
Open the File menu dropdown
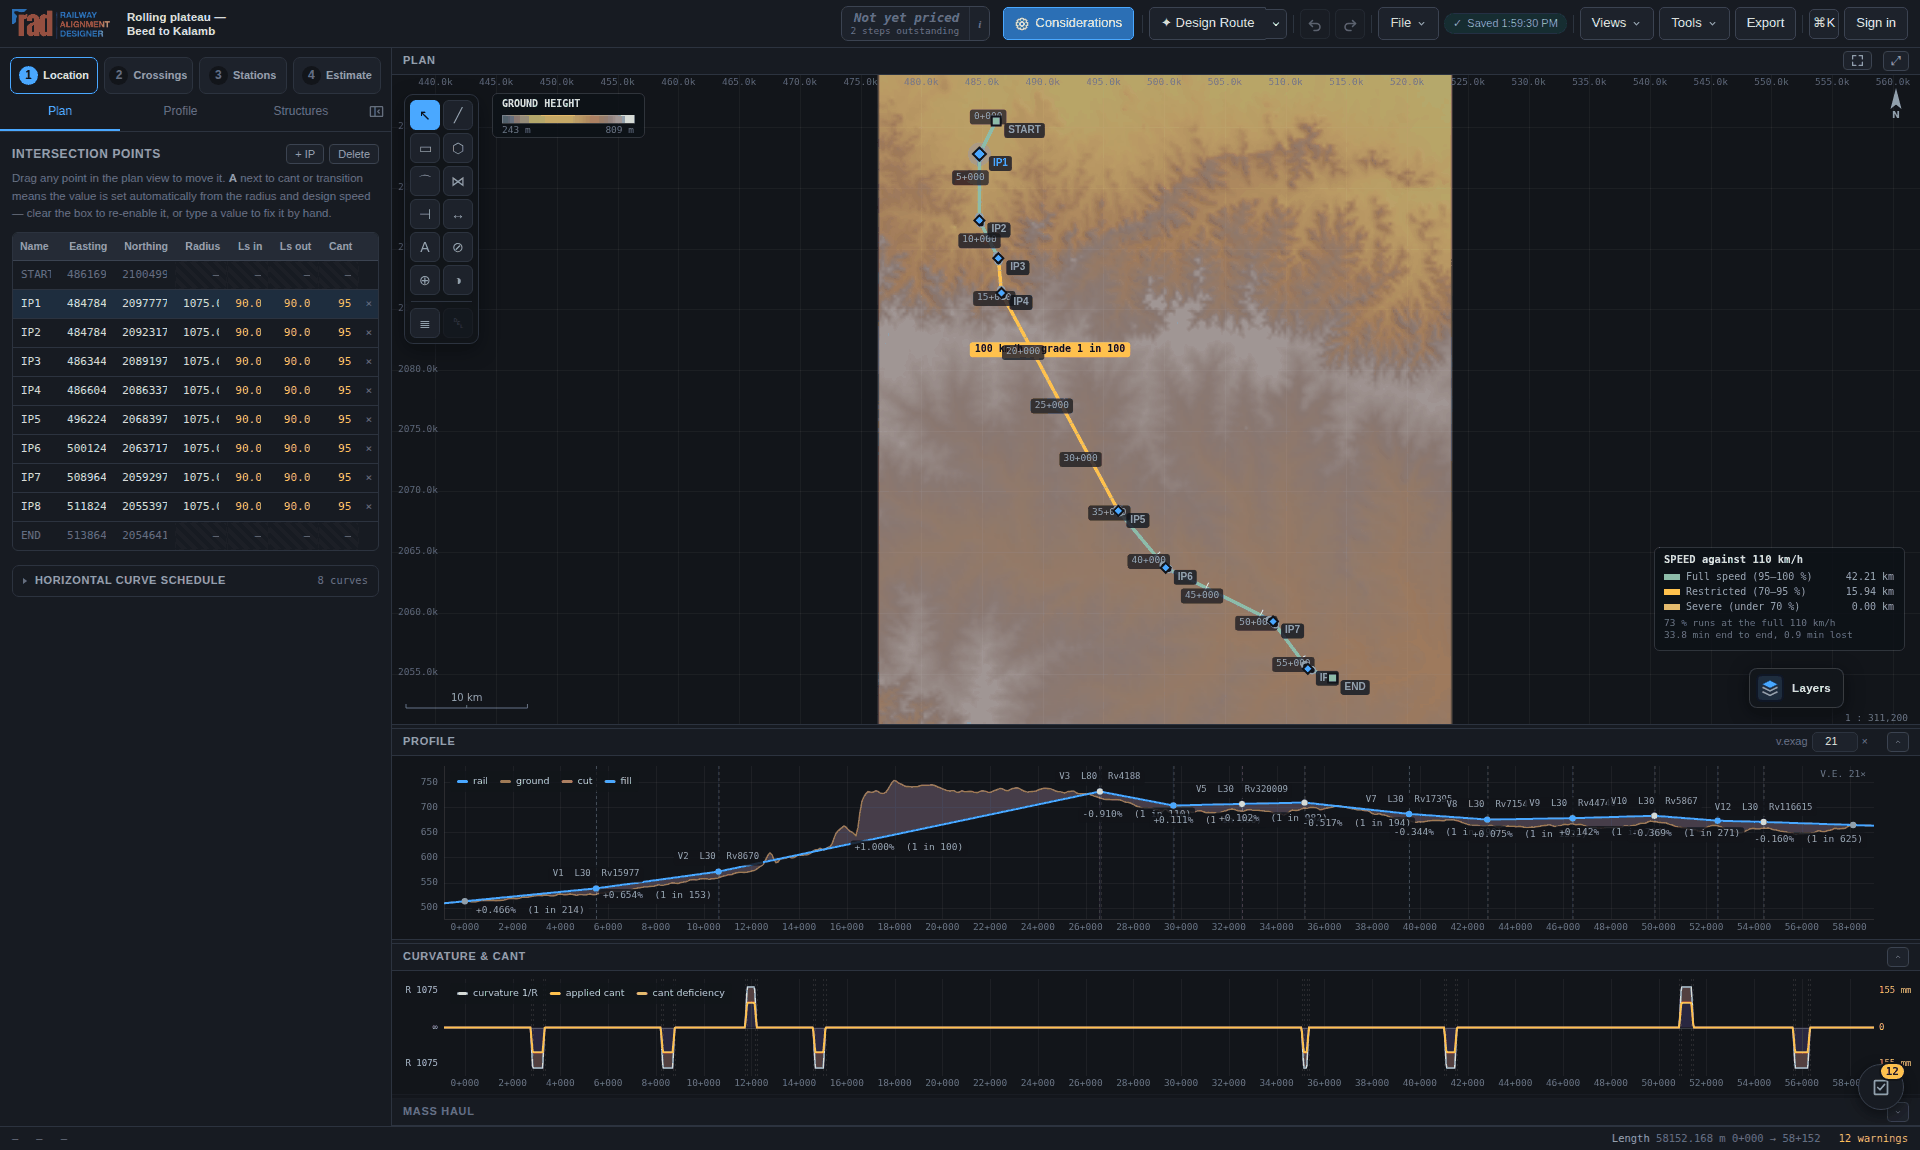[1408, 23]
